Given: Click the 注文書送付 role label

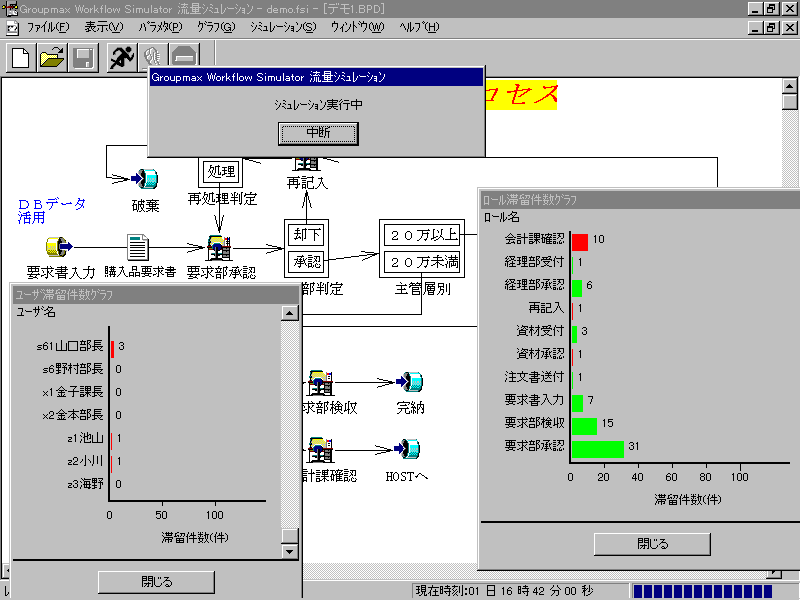Looking at the screenshot, I should pyautogui.click(x=534, y=377).
